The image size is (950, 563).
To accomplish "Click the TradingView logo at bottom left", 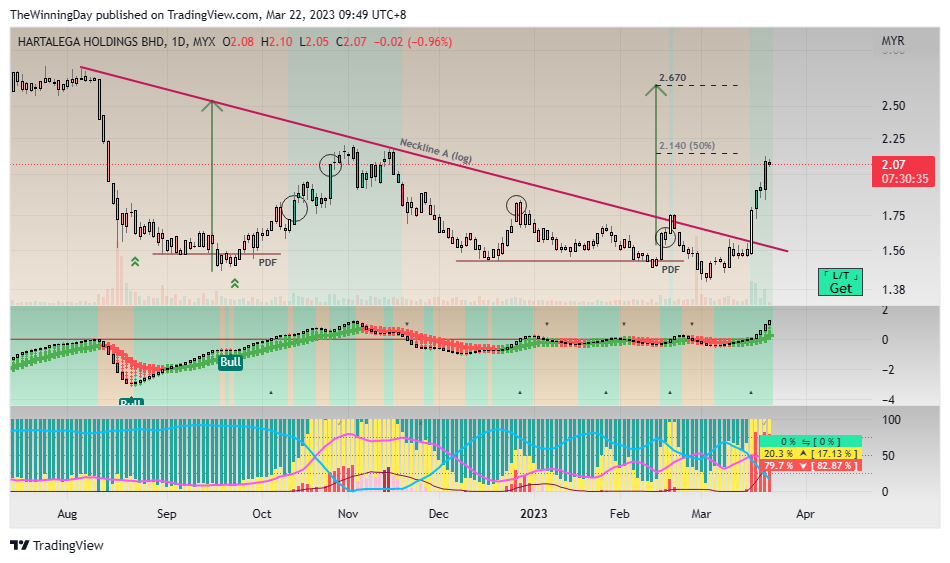I will coord(57,545).
